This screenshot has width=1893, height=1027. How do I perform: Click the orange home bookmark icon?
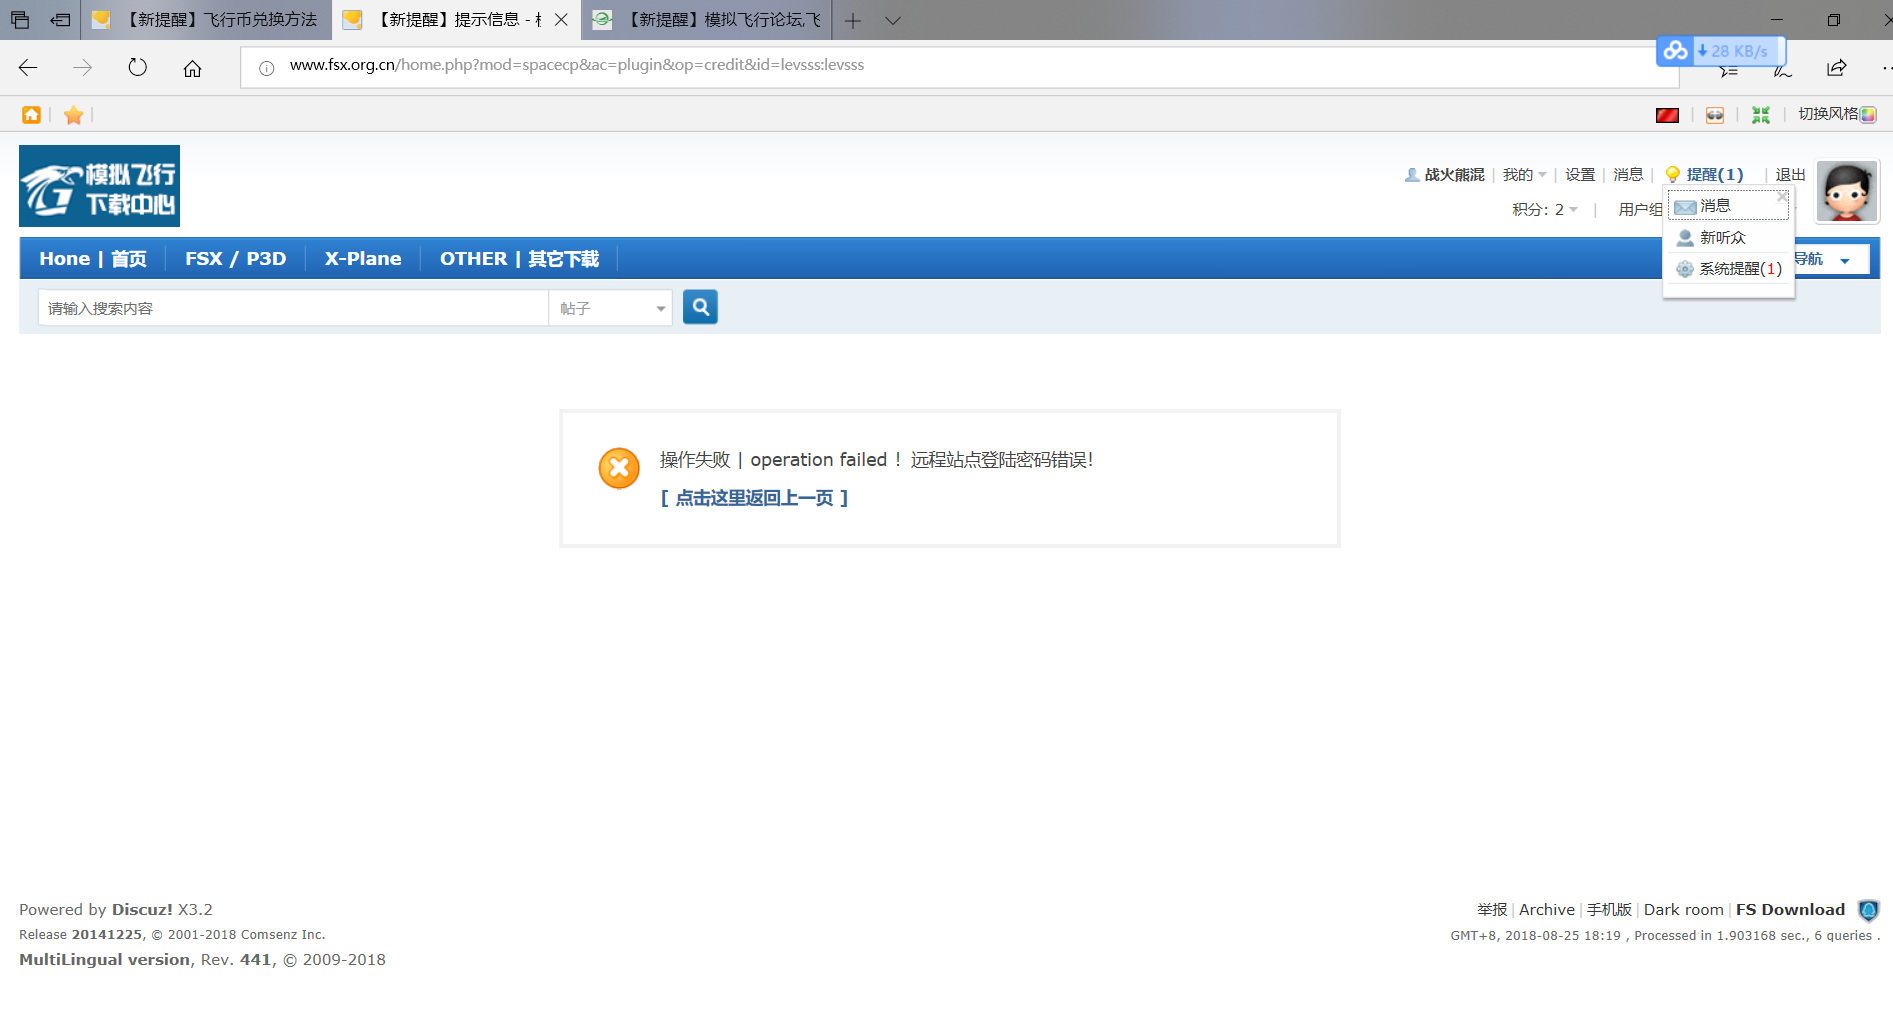click(32, 115)
